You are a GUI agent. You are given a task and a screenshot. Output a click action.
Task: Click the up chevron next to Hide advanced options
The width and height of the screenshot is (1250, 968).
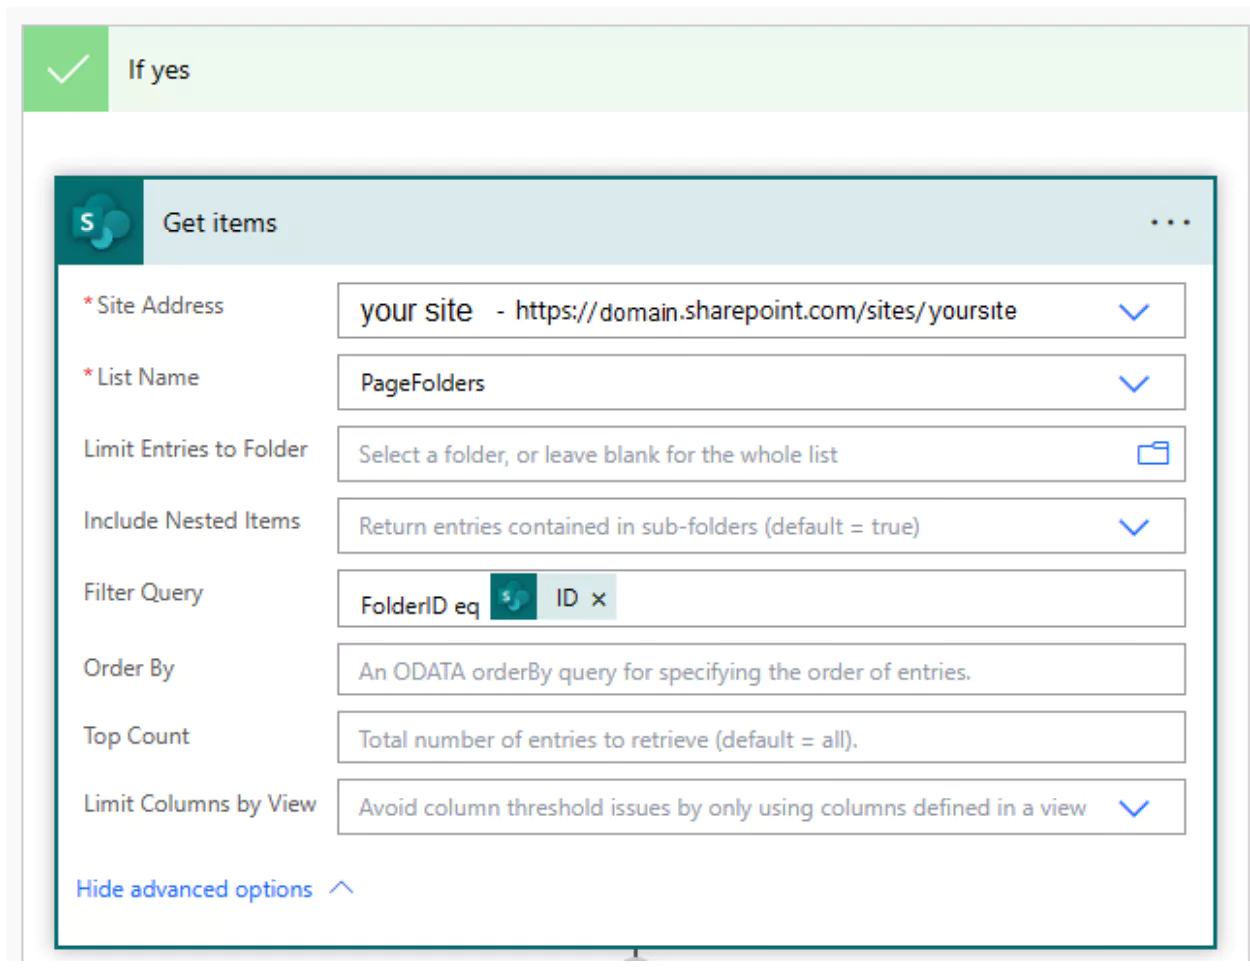coord(341,888)
